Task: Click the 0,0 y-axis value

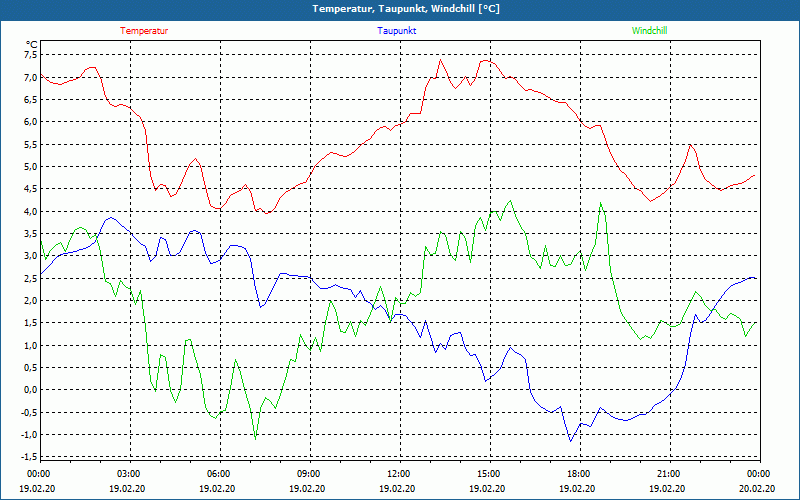Action: point(31,390)
